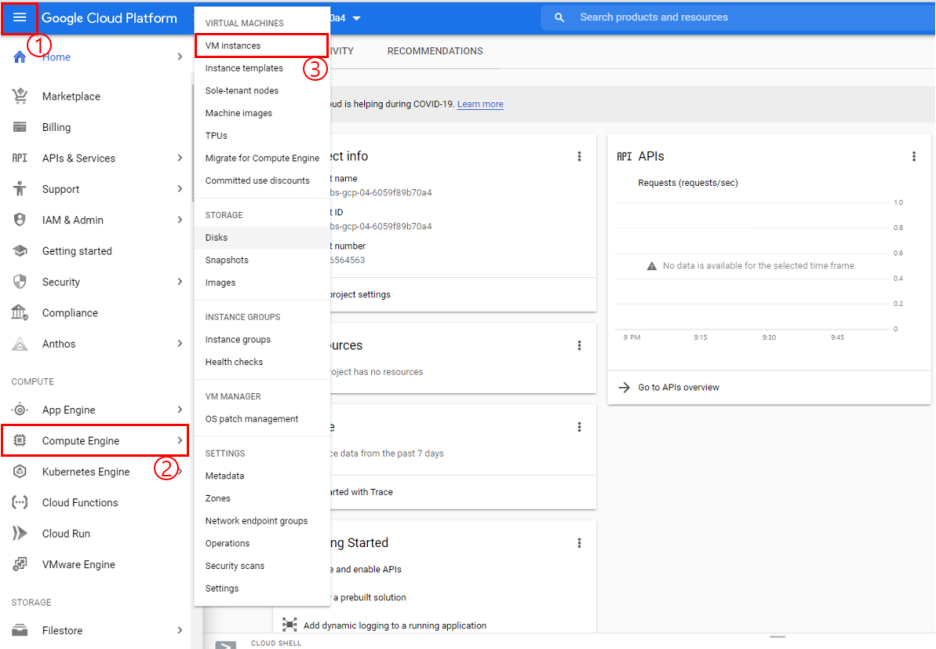Open the Getting Started card three-dot menu
The image size is (936, 649).
pyautogui.click(x=579, y=543)
